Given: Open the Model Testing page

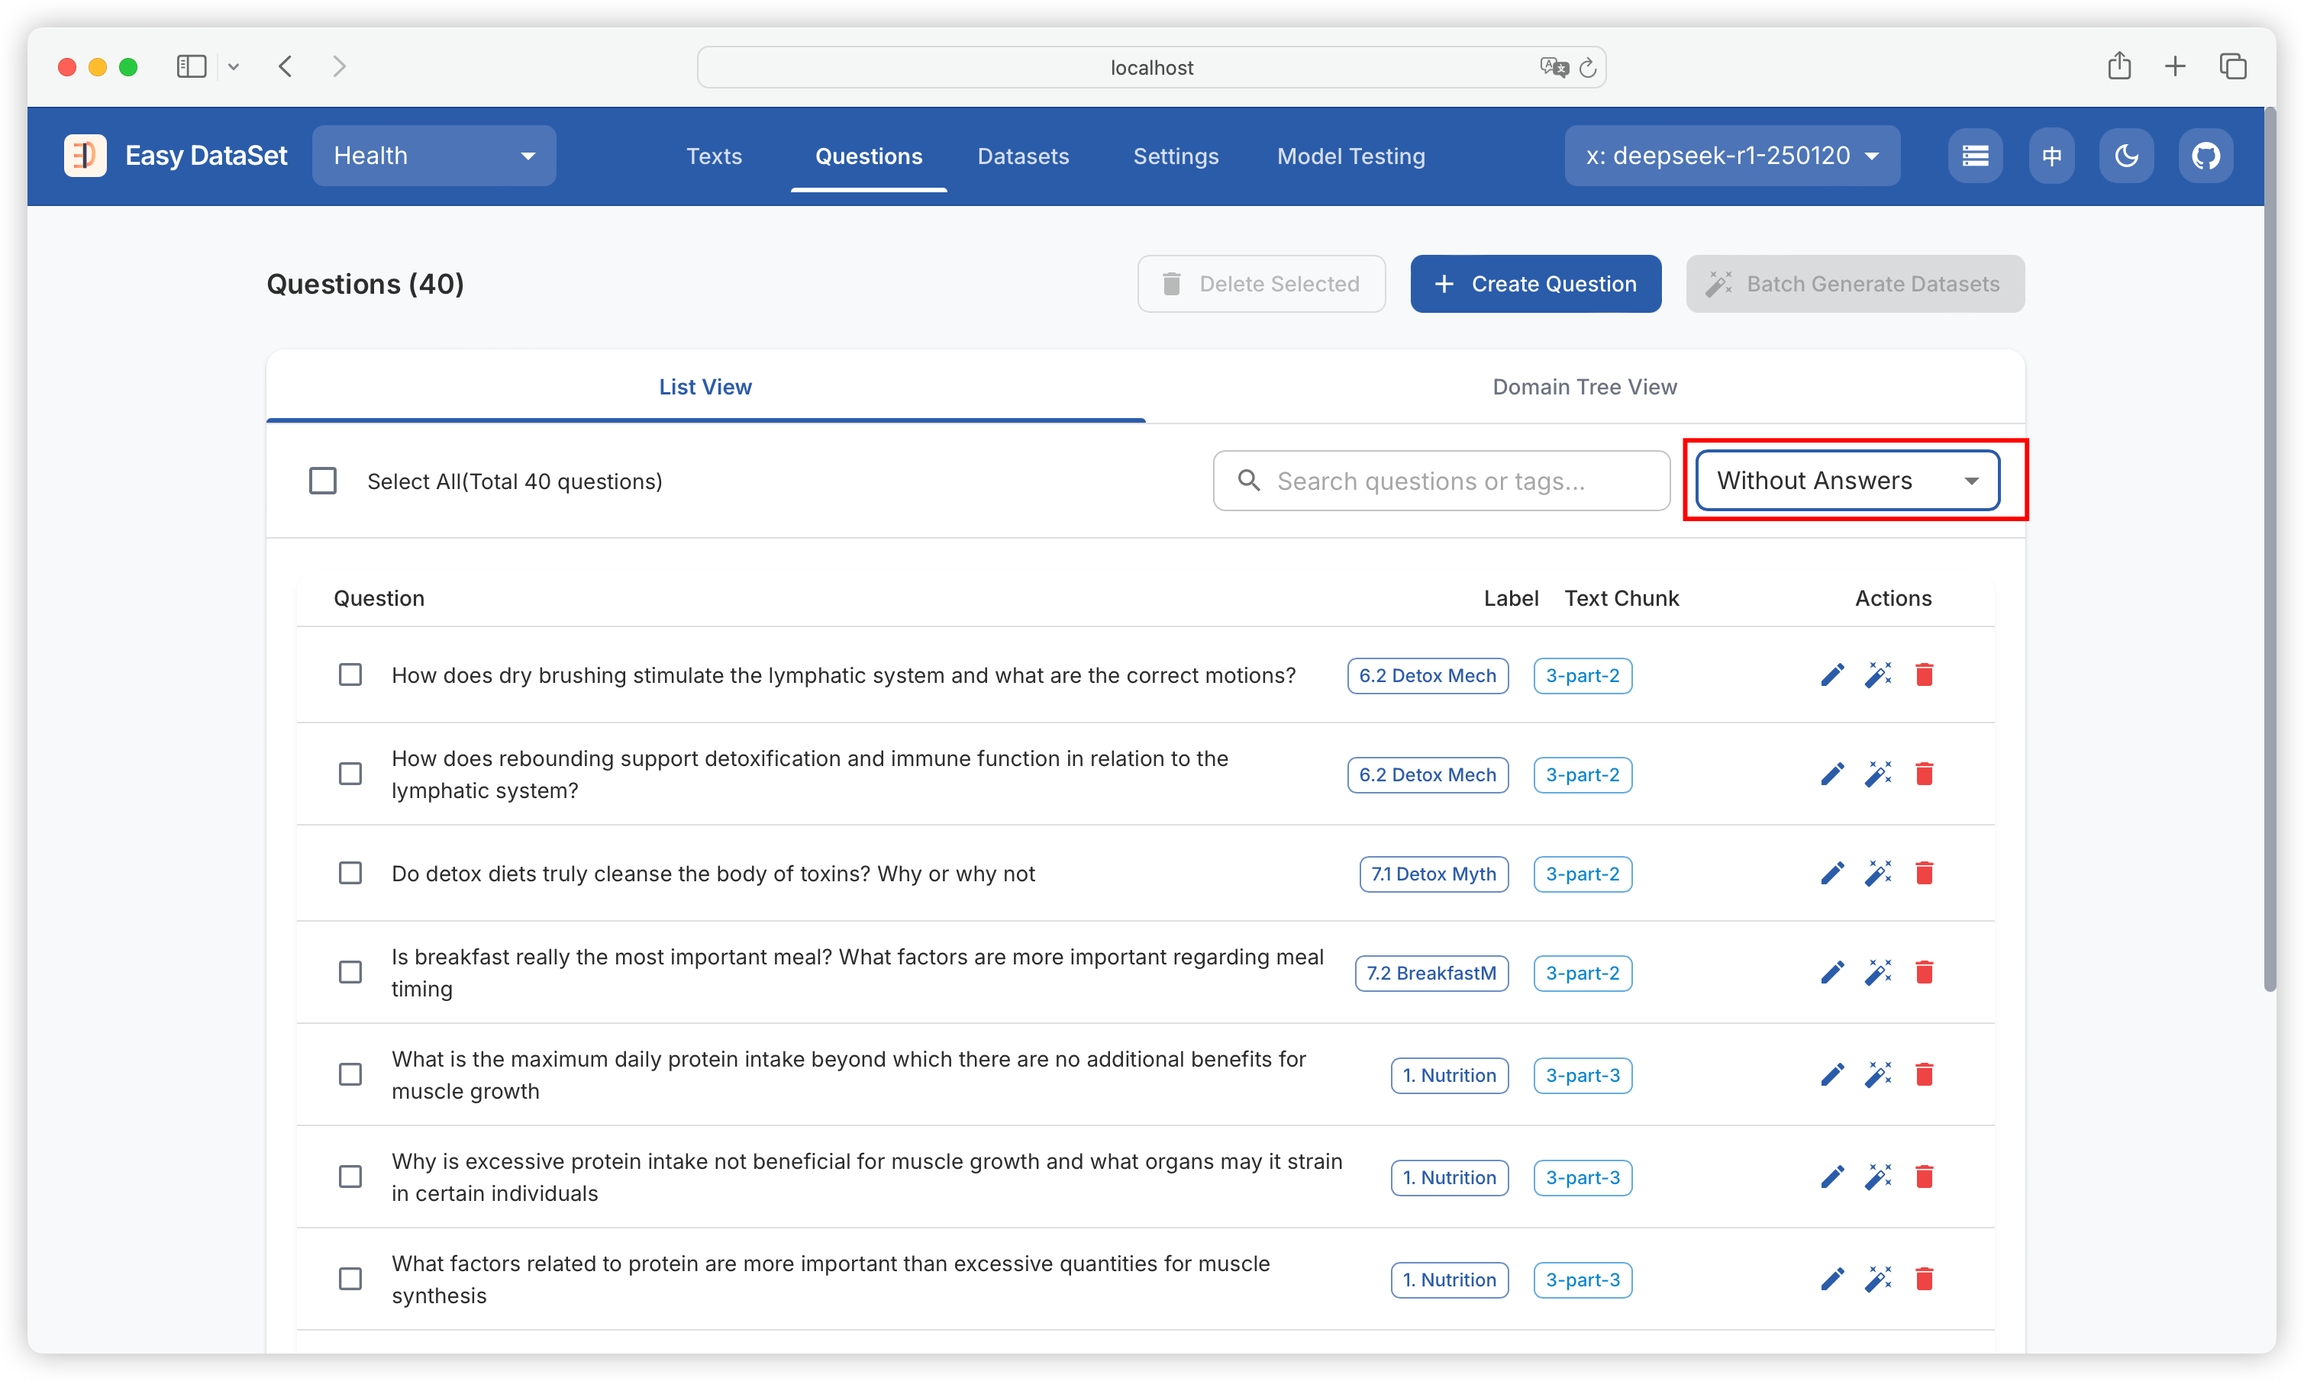Looking at the screenshot, I should 1350,156.
